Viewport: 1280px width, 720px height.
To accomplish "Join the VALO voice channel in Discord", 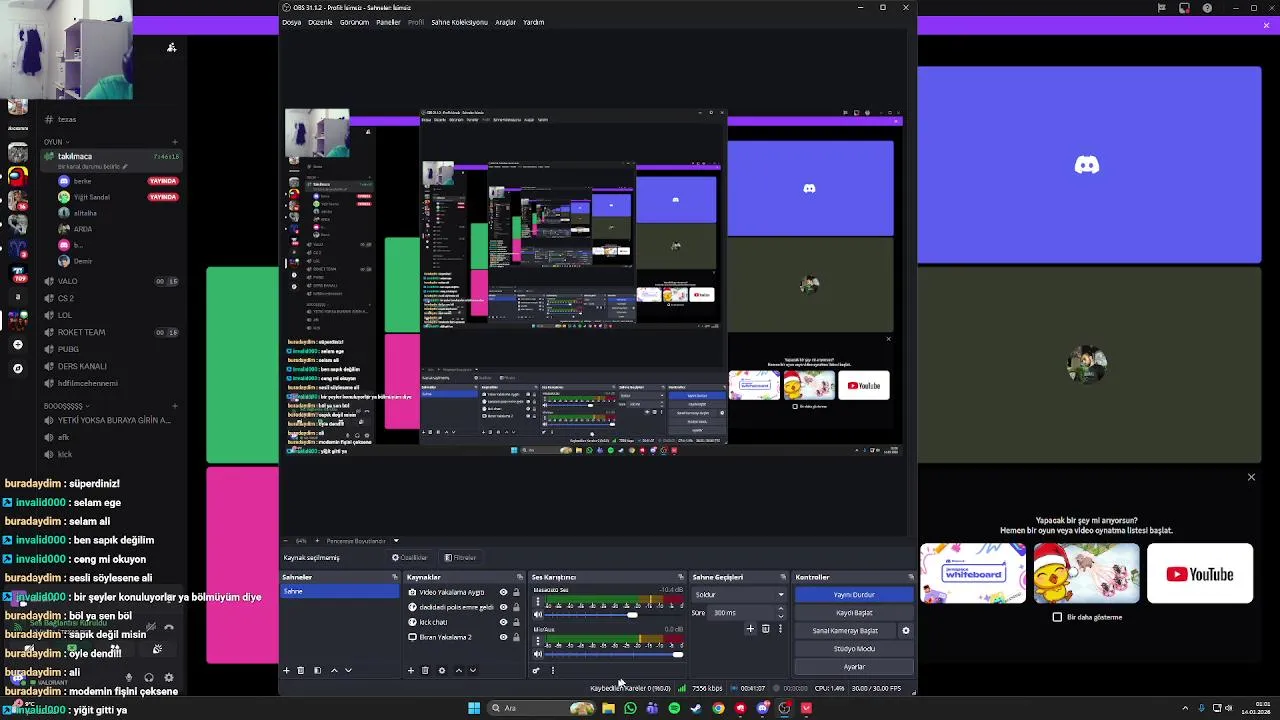I will click(x=110, y=281).
